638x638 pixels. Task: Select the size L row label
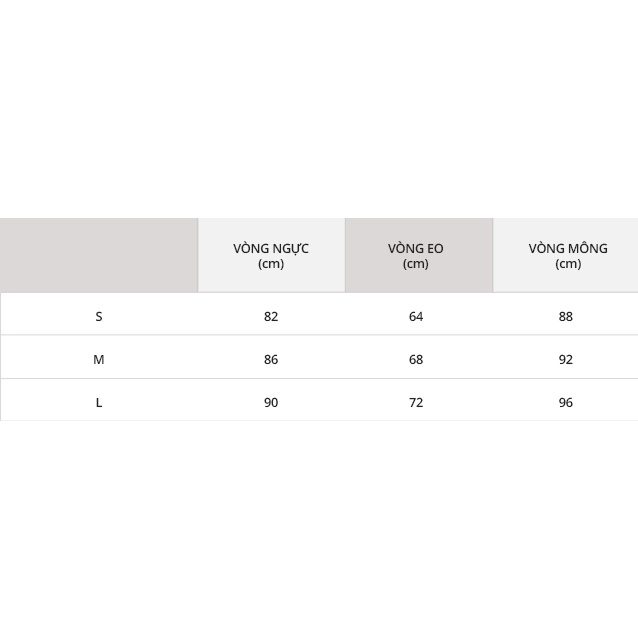point(99,402)
